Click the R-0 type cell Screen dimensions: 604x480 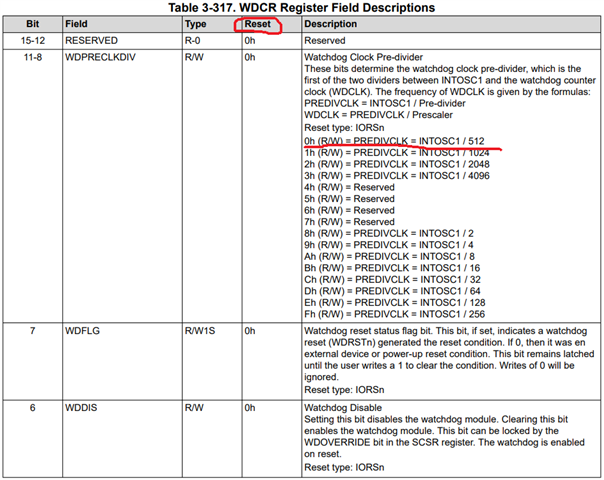[x=192, y=40]
